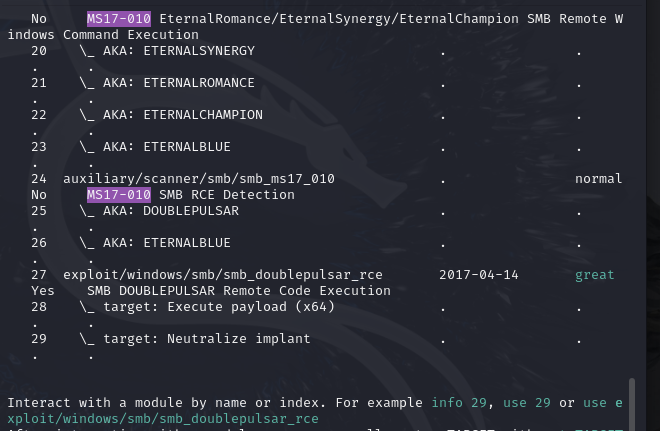Image resolution: width=660 pixels, height=431 pixels.
Task: Click the 'normal' rank text
Action: 598,178
